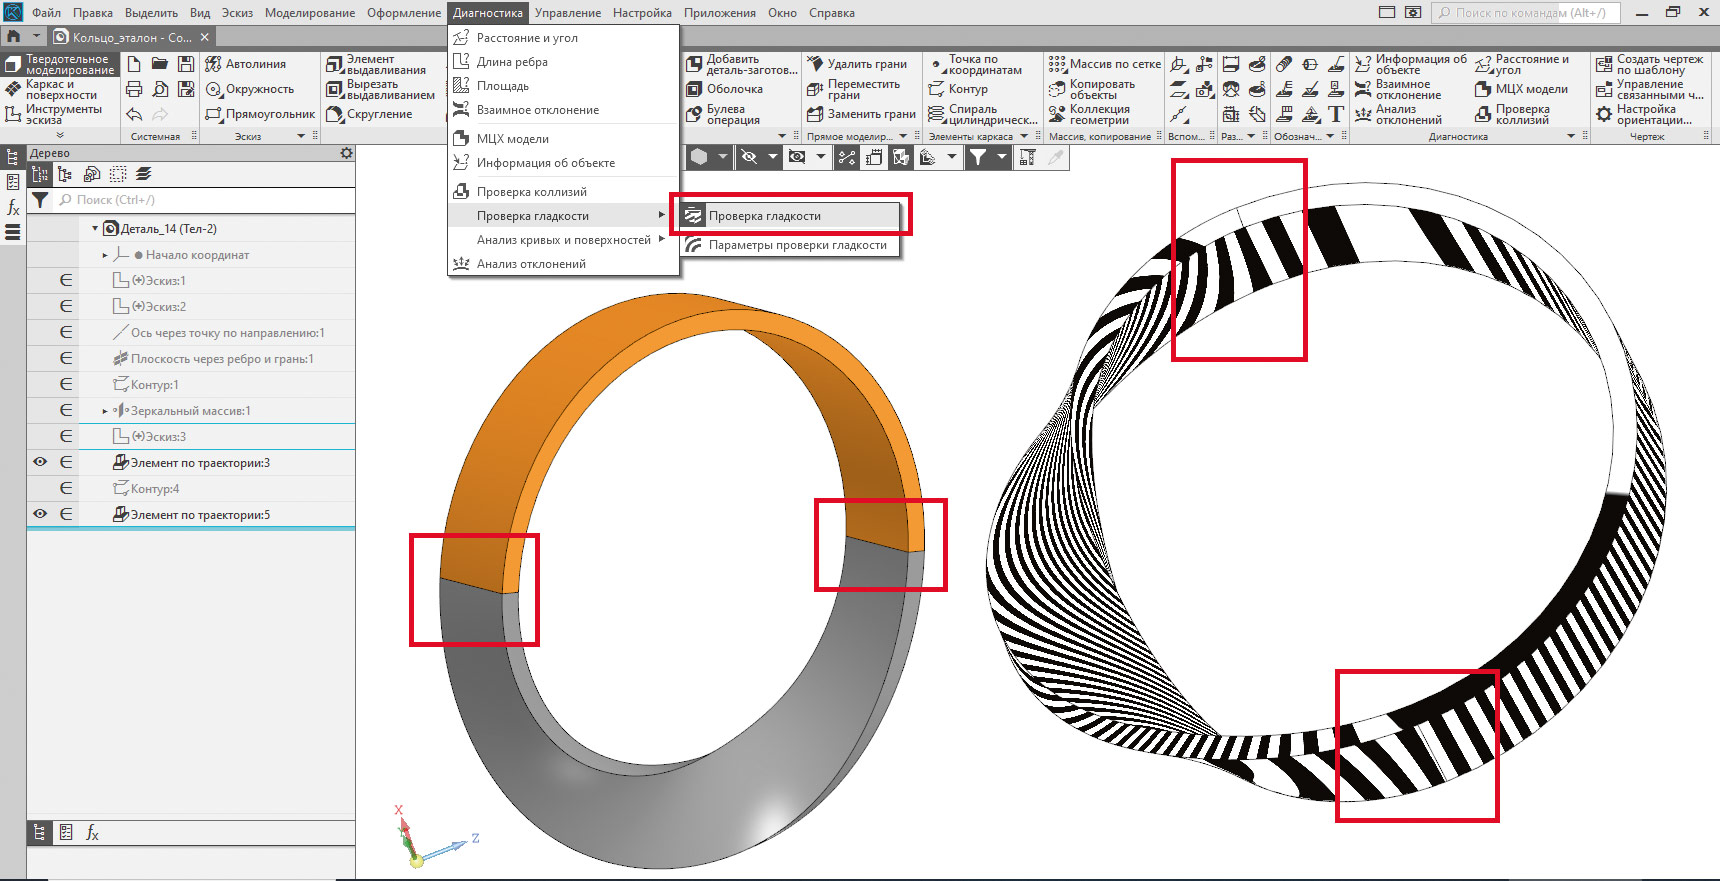Select Анализ кривых и поверхностей item
Image resolution: width=1720 pixels, height=881 pixels.
point(563,240)
